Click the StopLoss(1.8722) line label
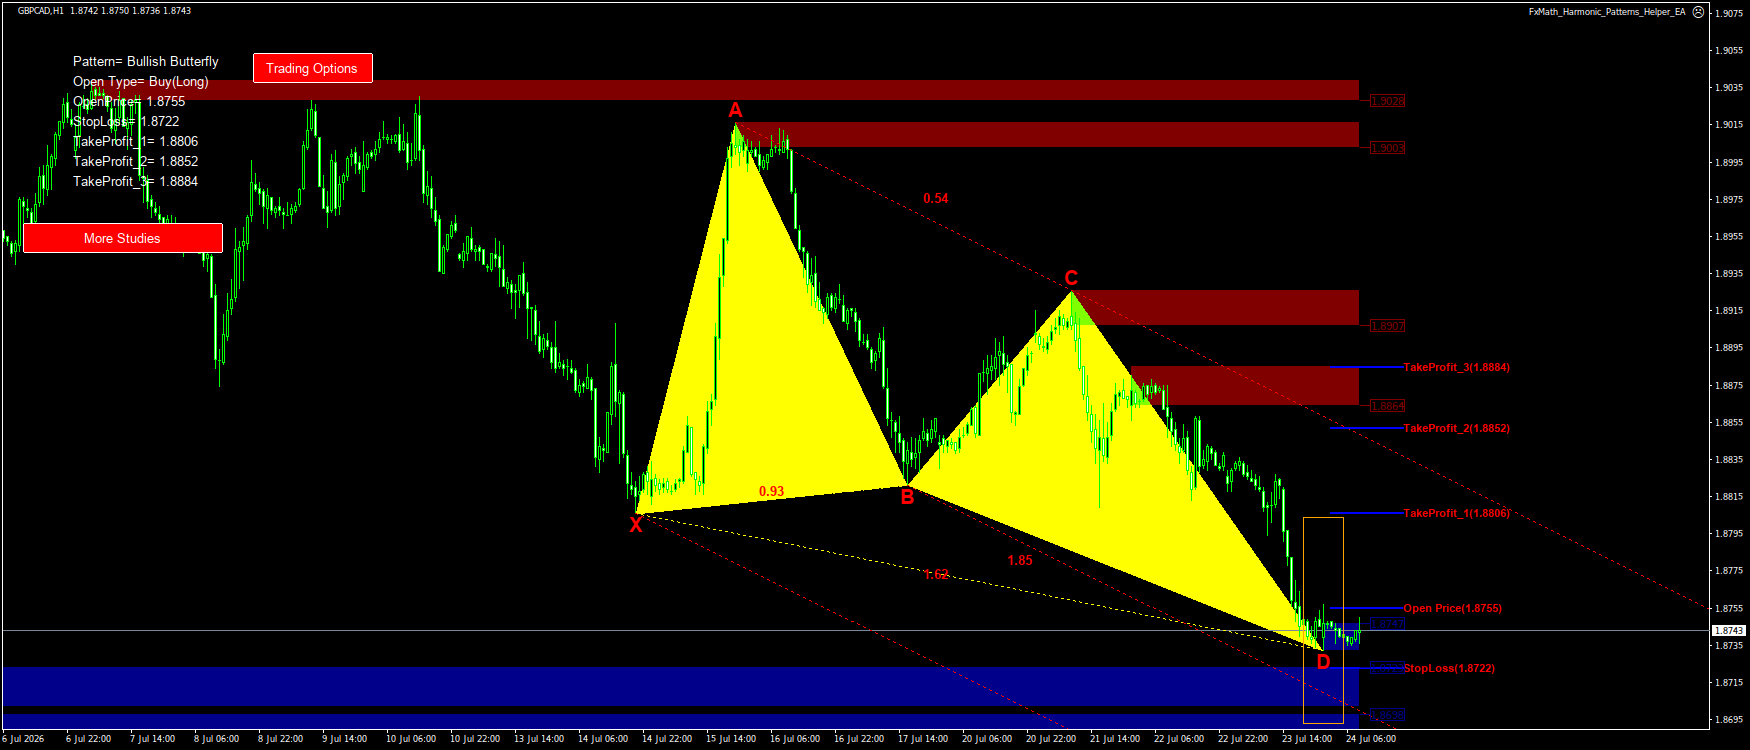1750x750 pixels. pos(1449,668)
